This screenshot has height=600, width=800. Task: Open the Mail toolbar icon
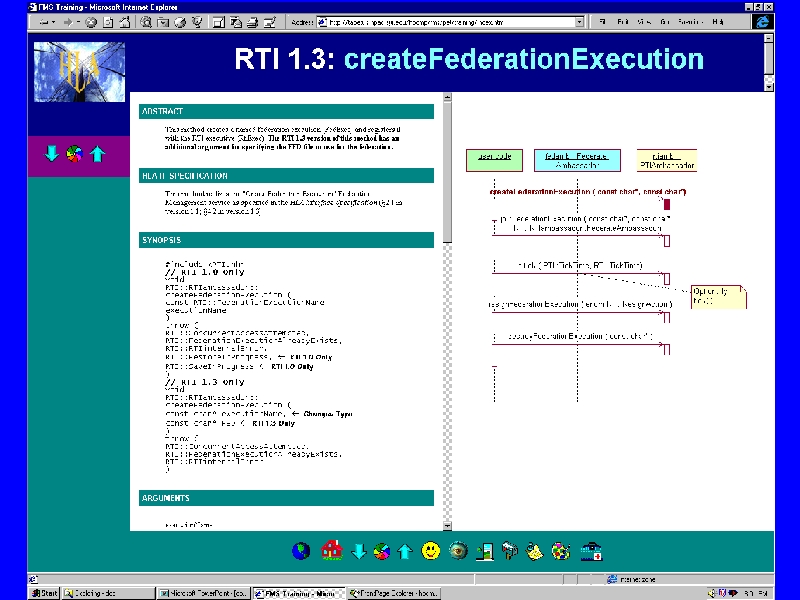(x=236, y=22)
